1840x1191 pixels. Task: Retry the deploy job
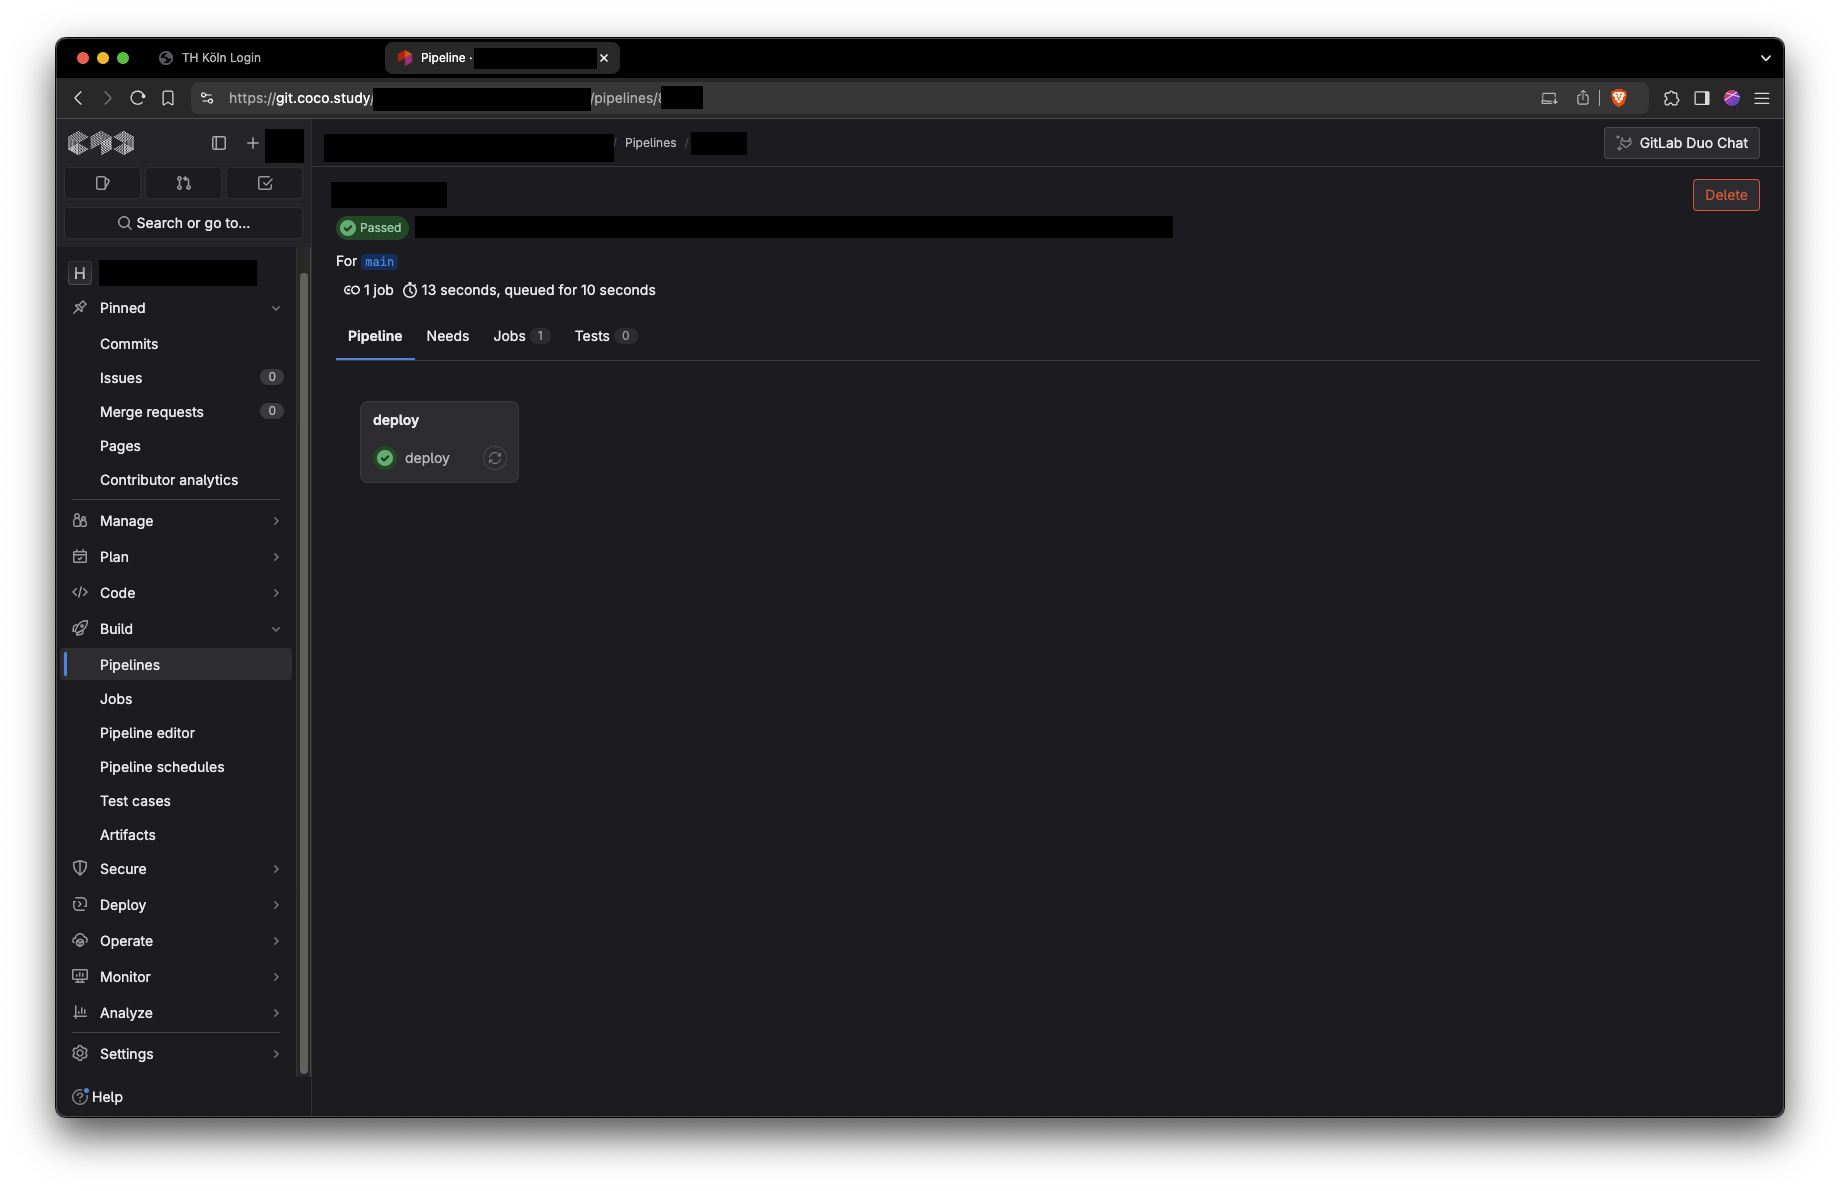[x=495, y=458]
